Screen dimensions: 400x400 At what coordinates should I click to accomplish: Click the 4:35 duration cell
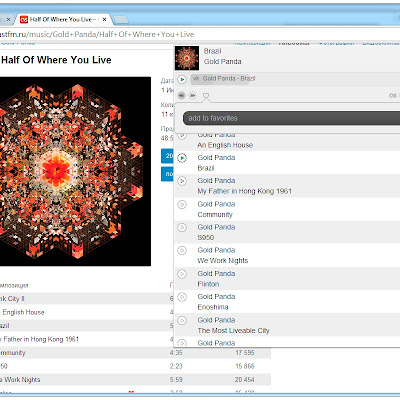click(176, 352)
